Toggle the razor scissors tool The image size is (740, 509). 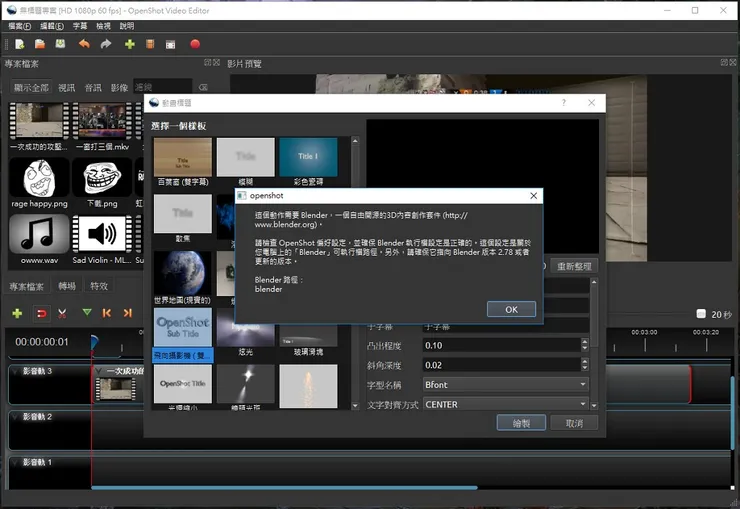[x=62, y=313]
